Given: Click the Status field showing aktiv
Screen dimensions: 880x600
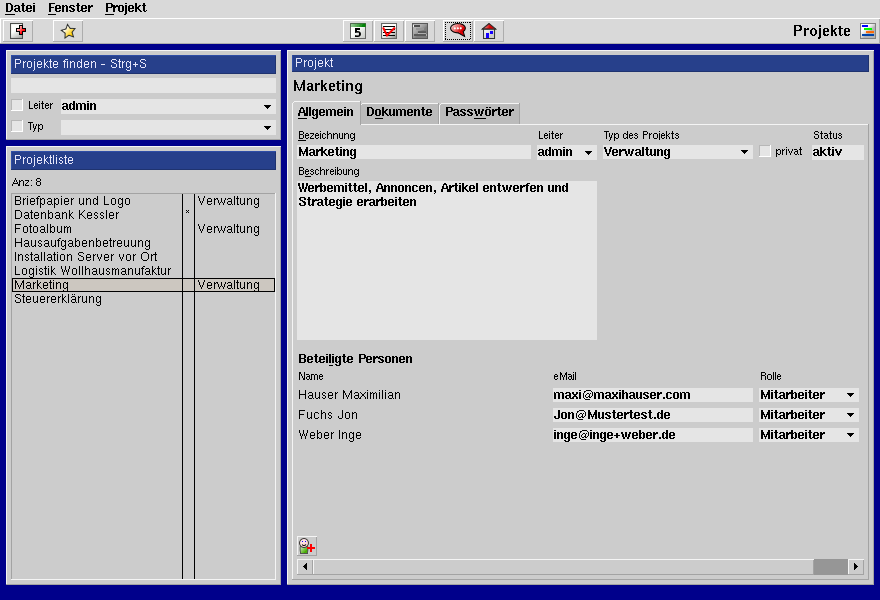Looking at the screenshot, I should (x=837, y=152).
